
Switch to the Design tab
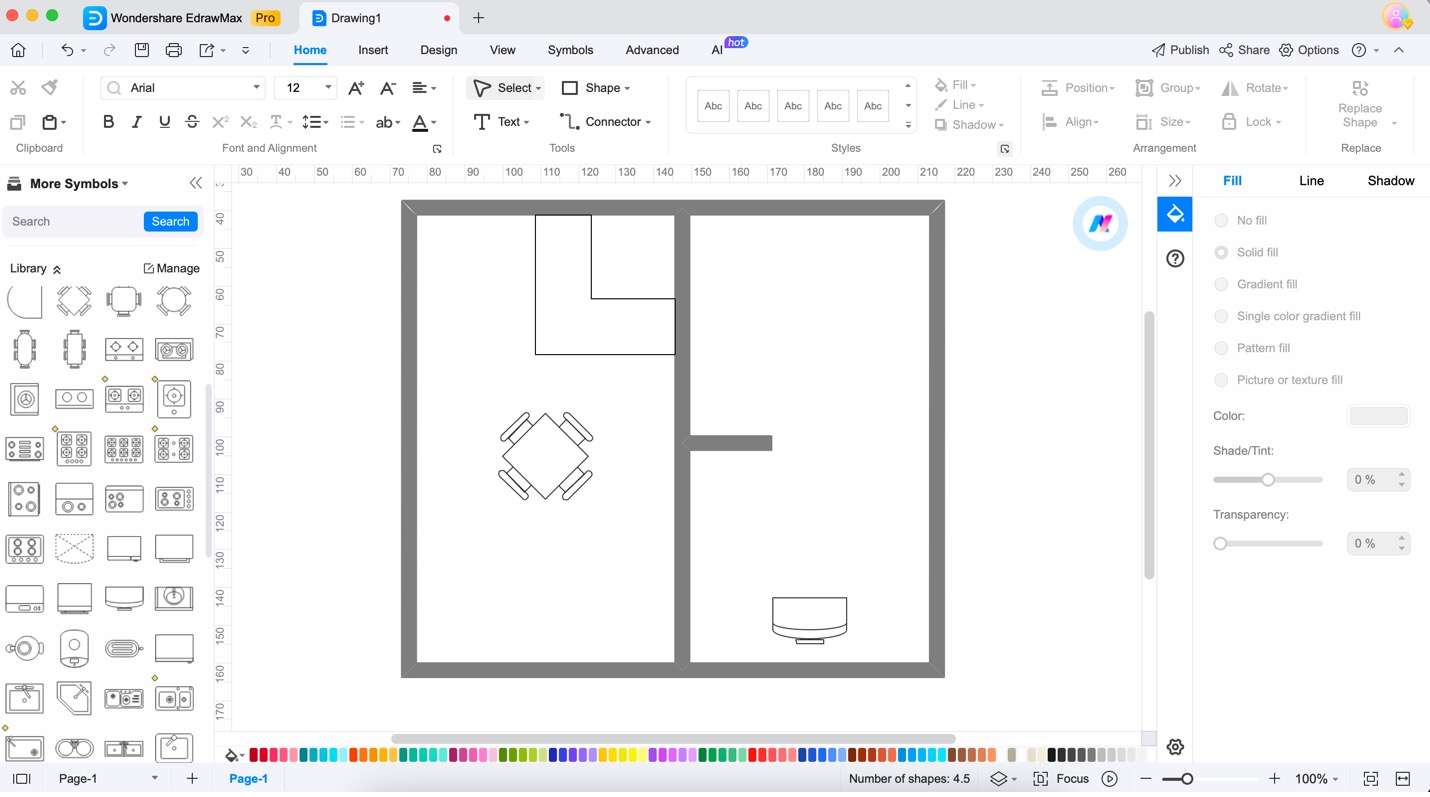pos(438,50)
